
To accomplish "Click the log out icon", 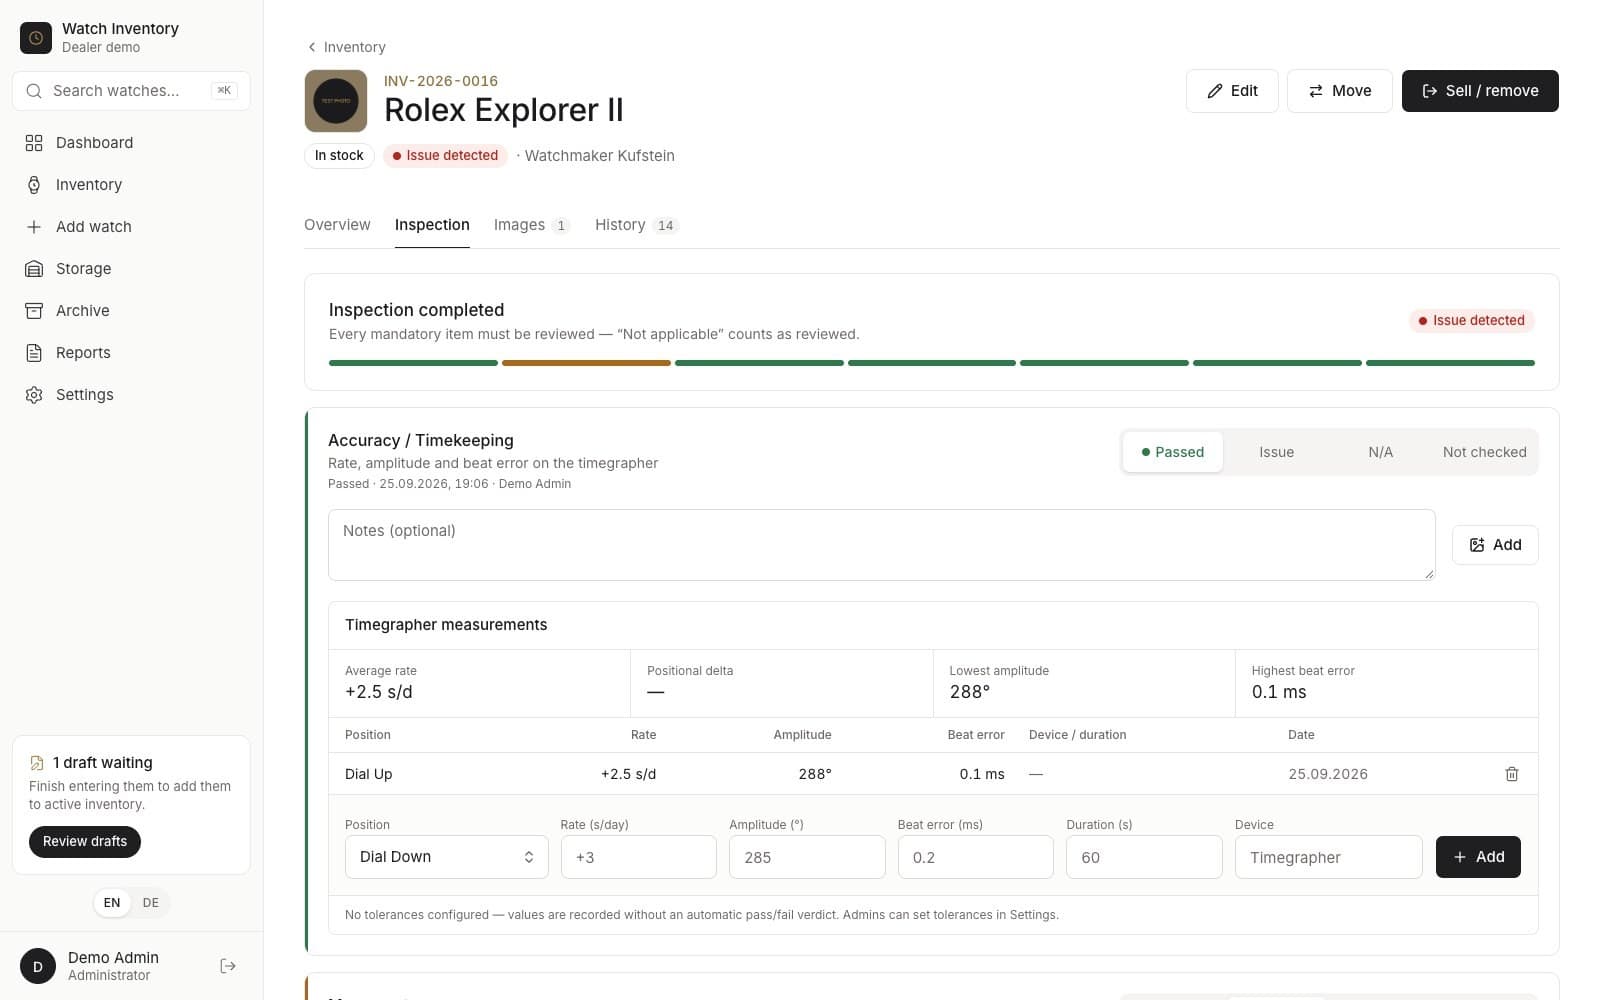I will point(228,966).
